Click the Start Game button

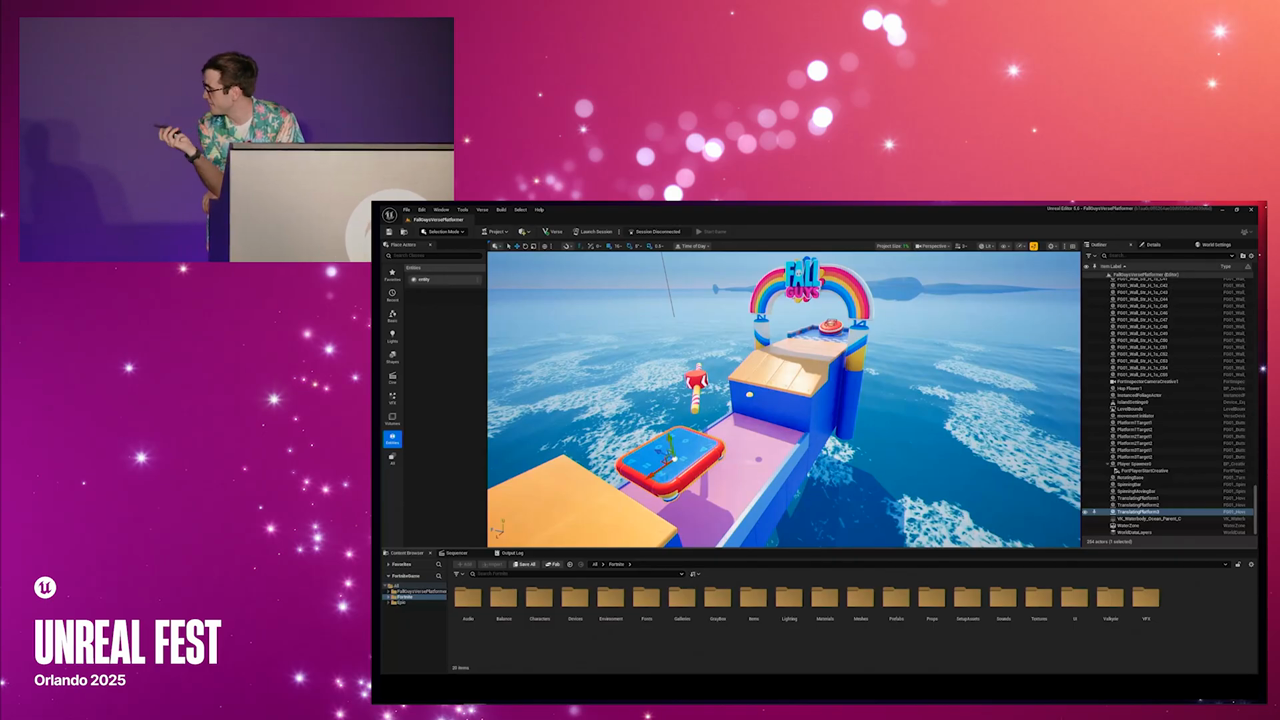(711, 231)
